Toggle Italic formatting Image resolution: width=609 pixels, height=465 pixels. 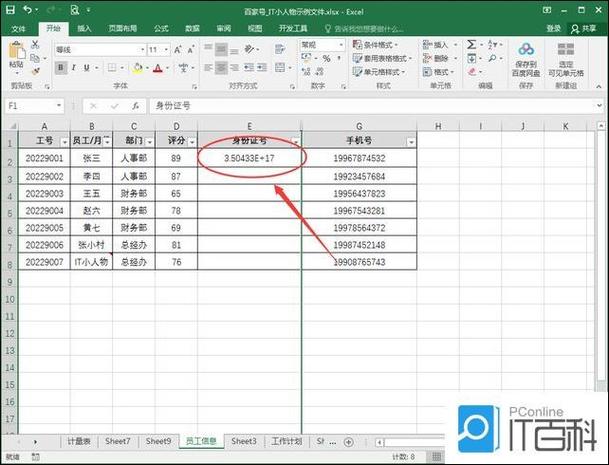(73, 68)
